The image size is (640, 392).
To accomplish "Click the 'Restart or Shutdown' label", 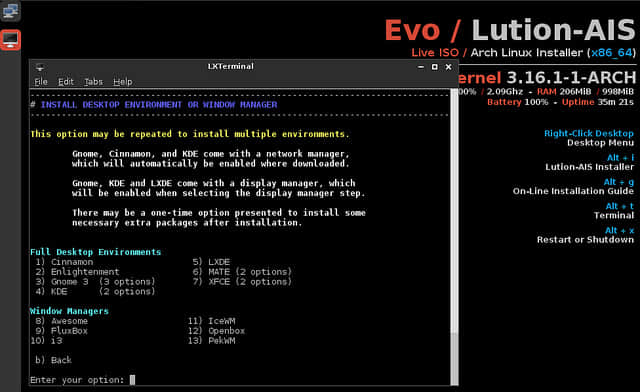I will point(585,240).
